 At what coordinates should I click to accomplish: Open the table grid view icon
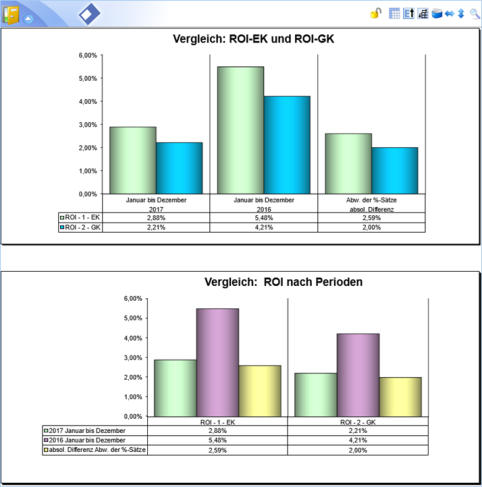click(x=394, y=13)
